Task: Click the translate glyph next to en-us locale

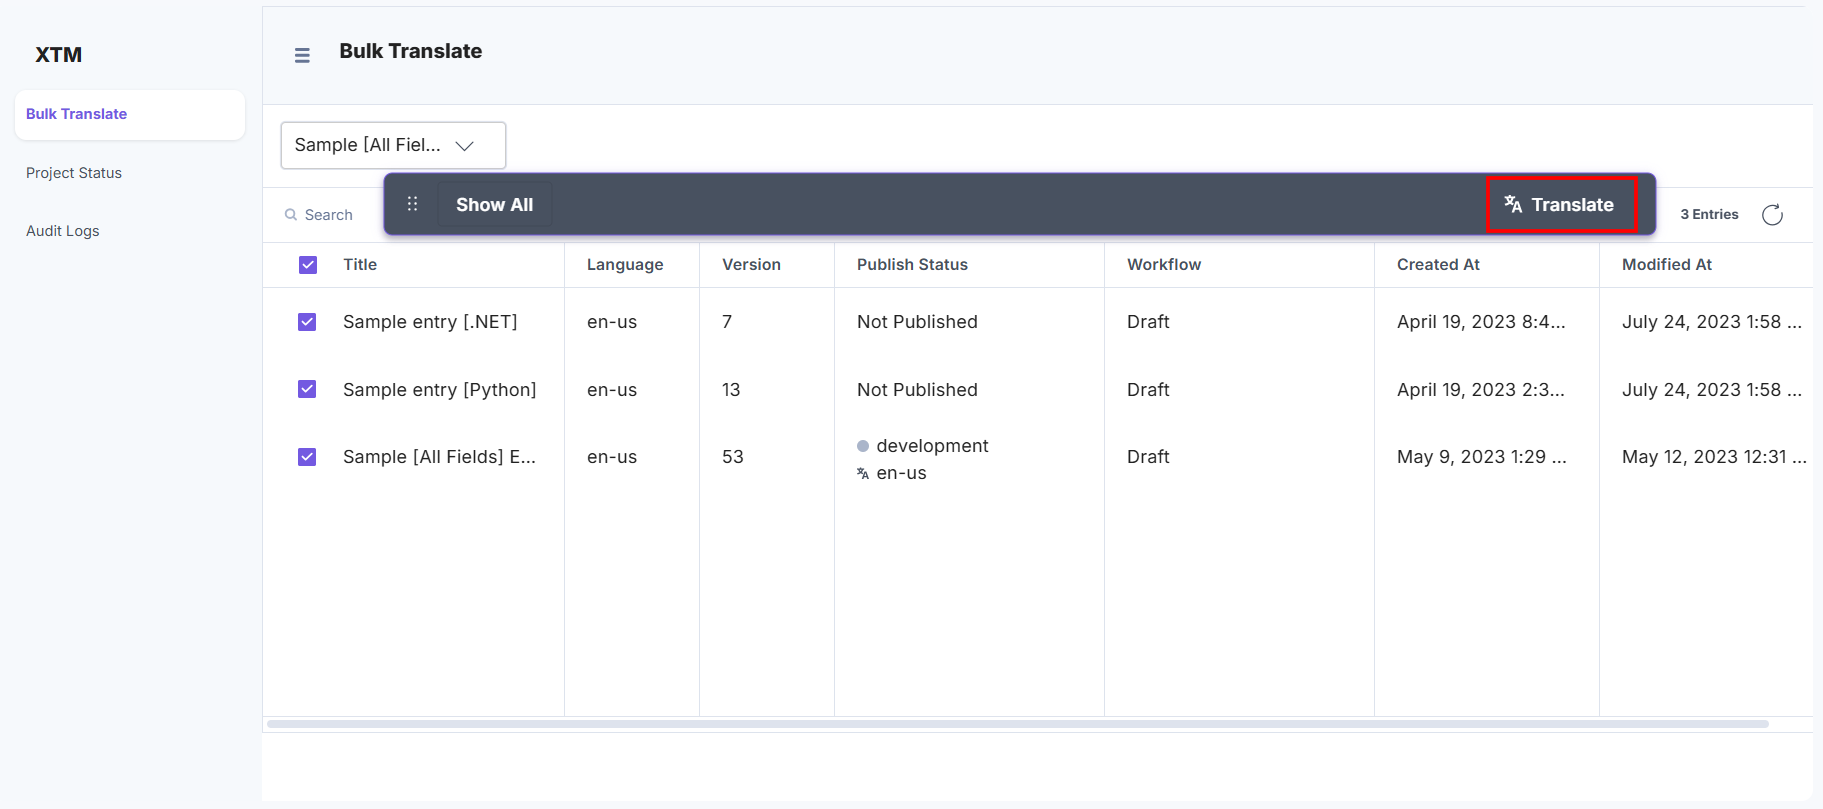Action: click(x=863, y=474)
